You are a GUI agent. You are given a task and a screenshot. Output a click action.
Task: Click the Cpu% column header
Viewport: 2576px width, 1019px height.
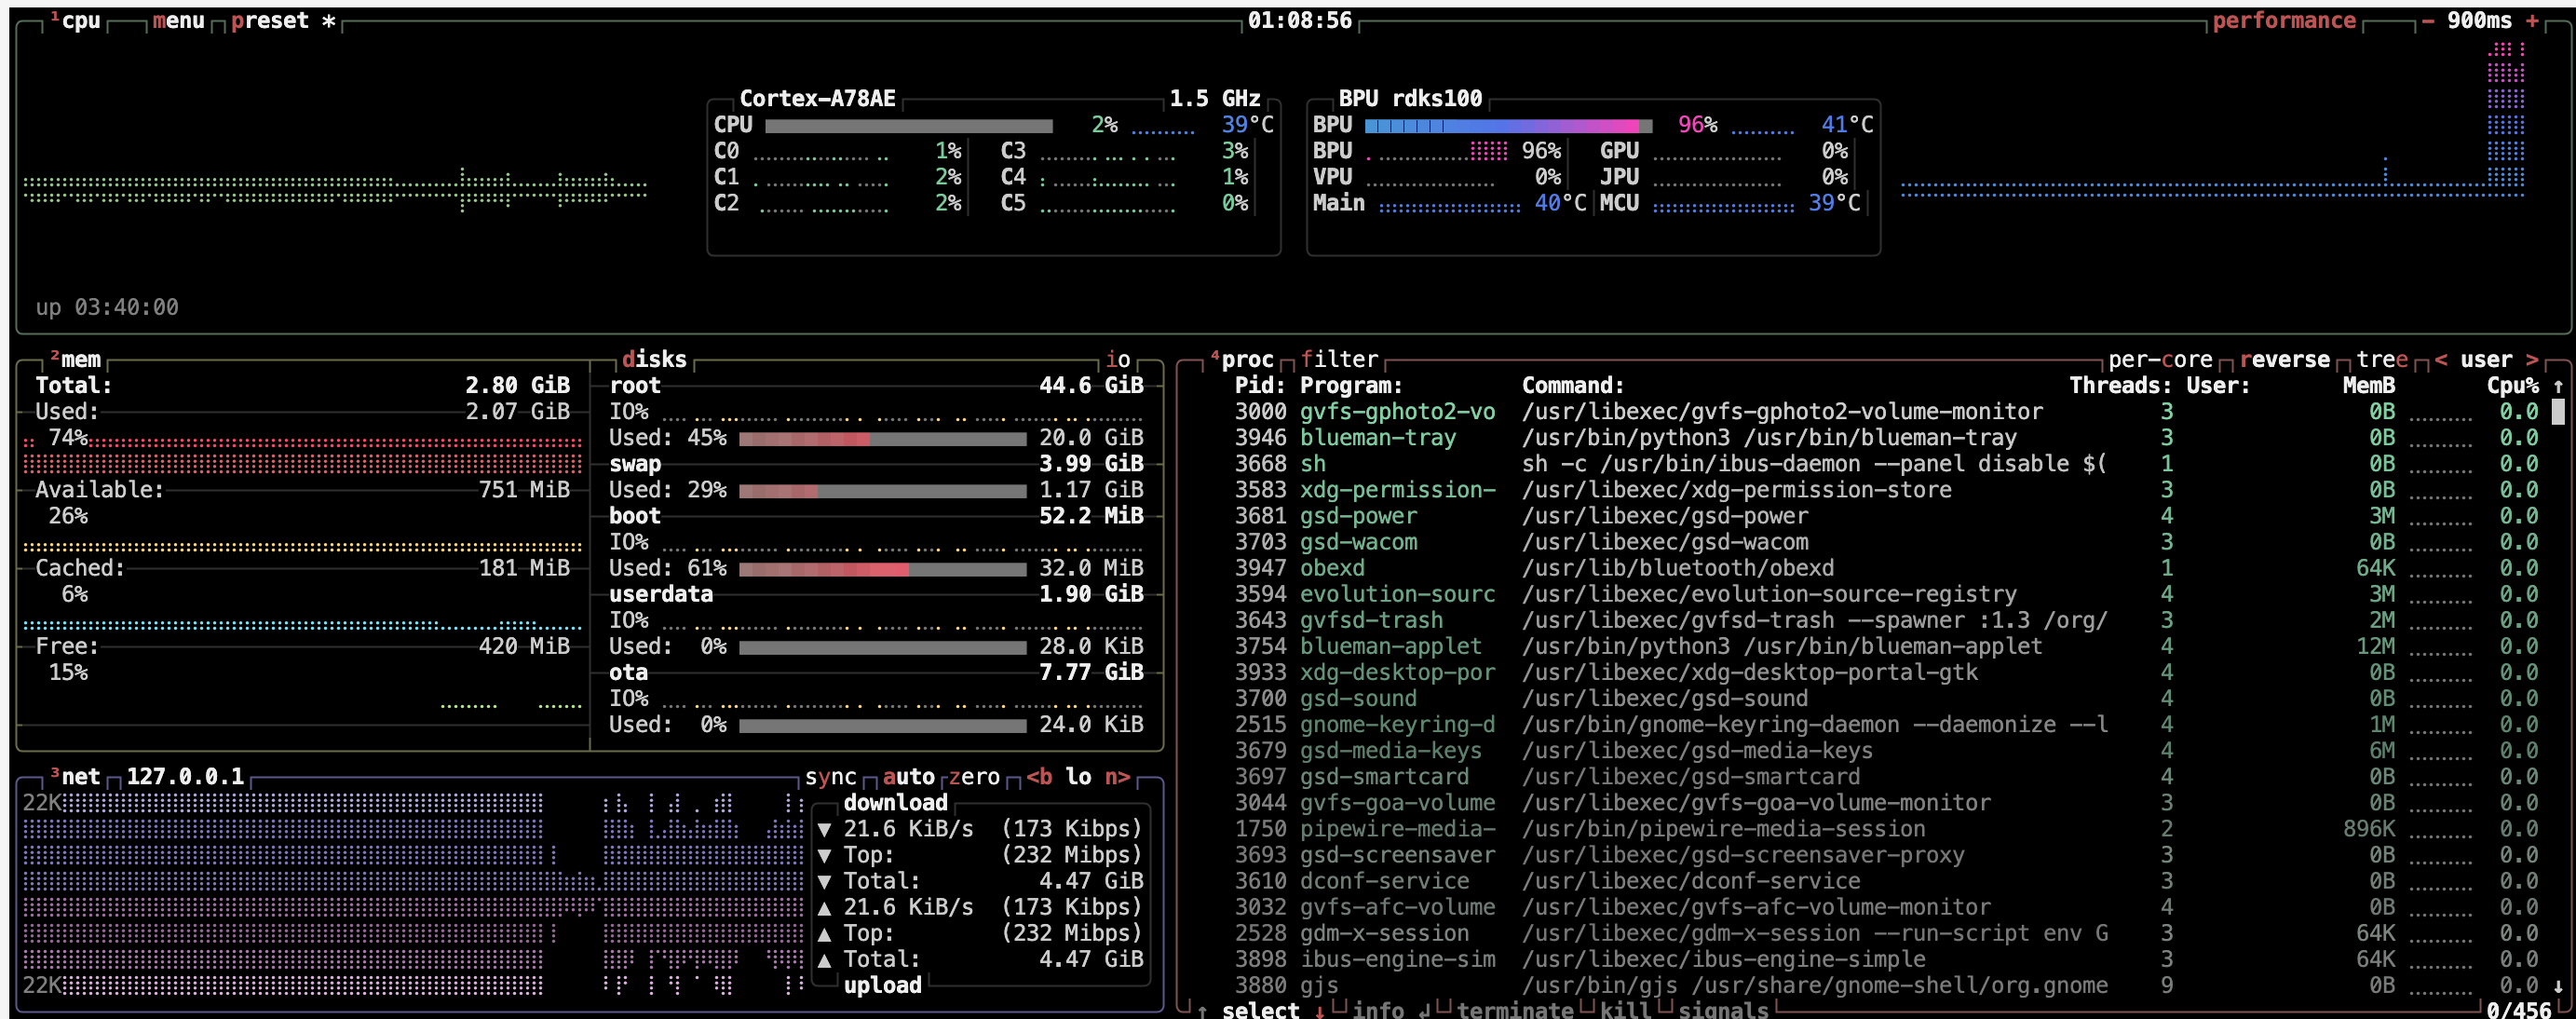2512,385
